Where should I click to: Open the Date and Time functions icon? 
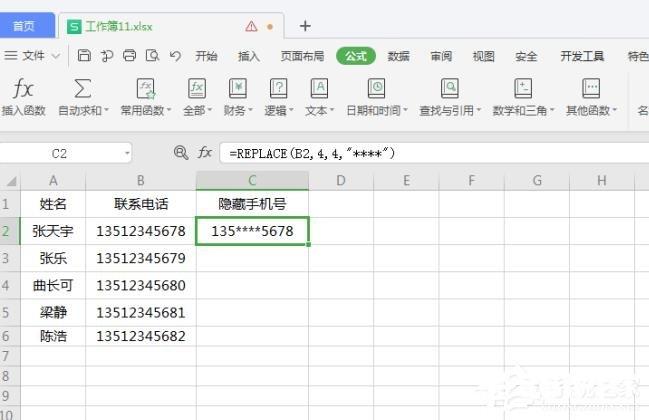376,89
